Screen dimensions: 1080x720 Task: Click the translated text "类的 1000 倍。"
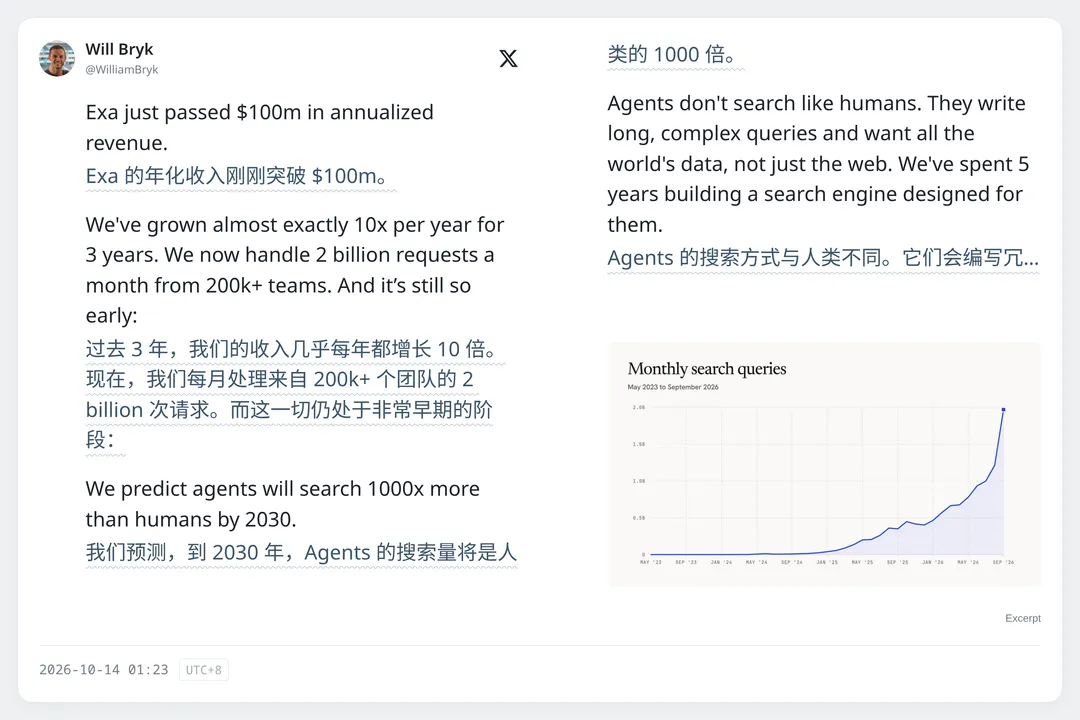coord(676,54)
